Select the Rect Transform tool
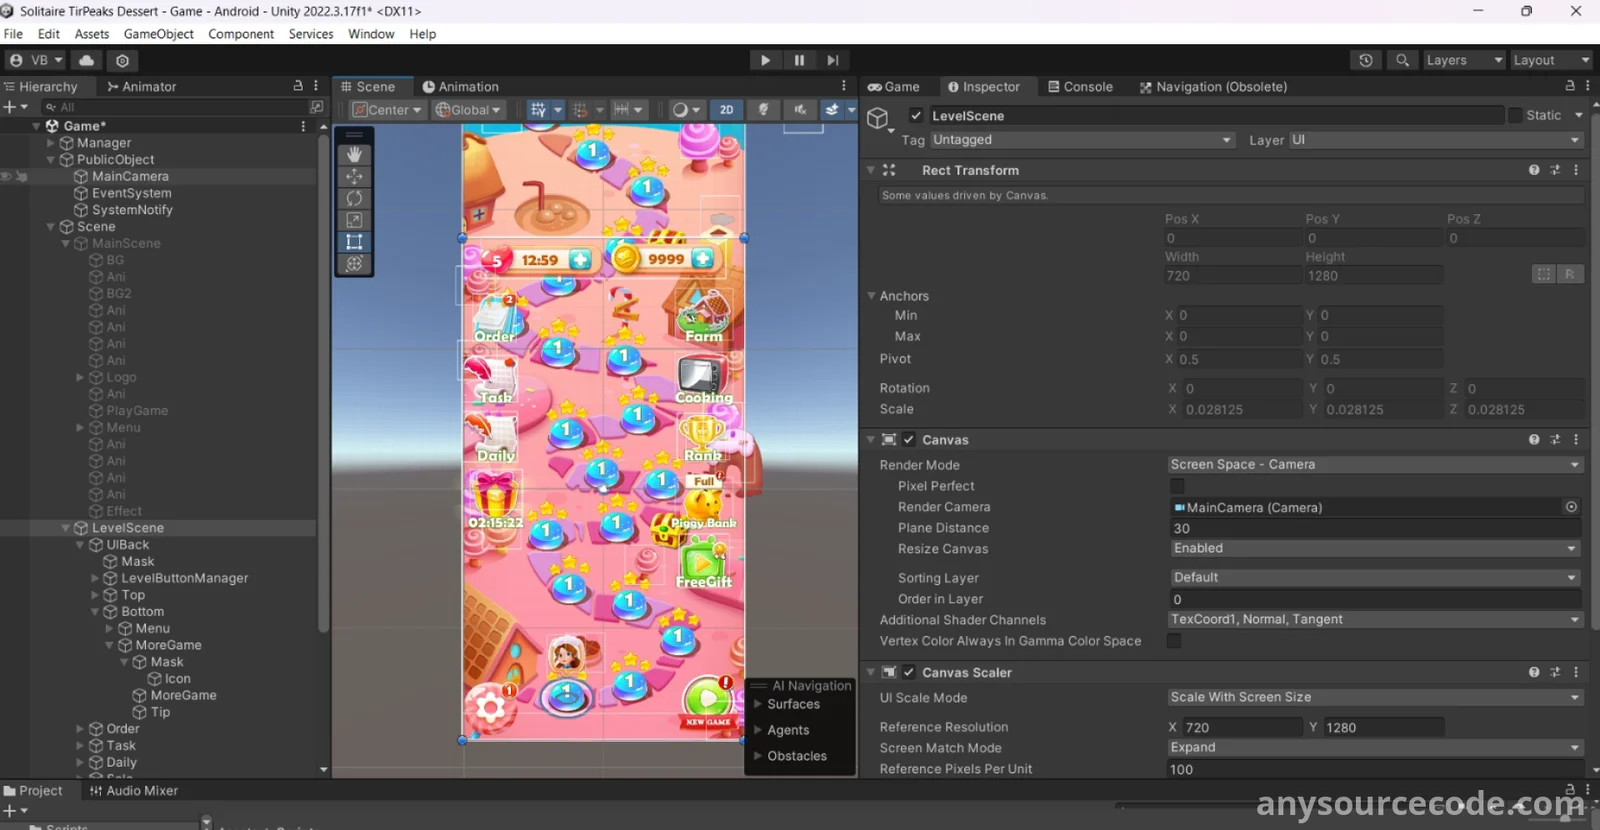Viewport: 1600px width, 830px height. pos(354,242)
